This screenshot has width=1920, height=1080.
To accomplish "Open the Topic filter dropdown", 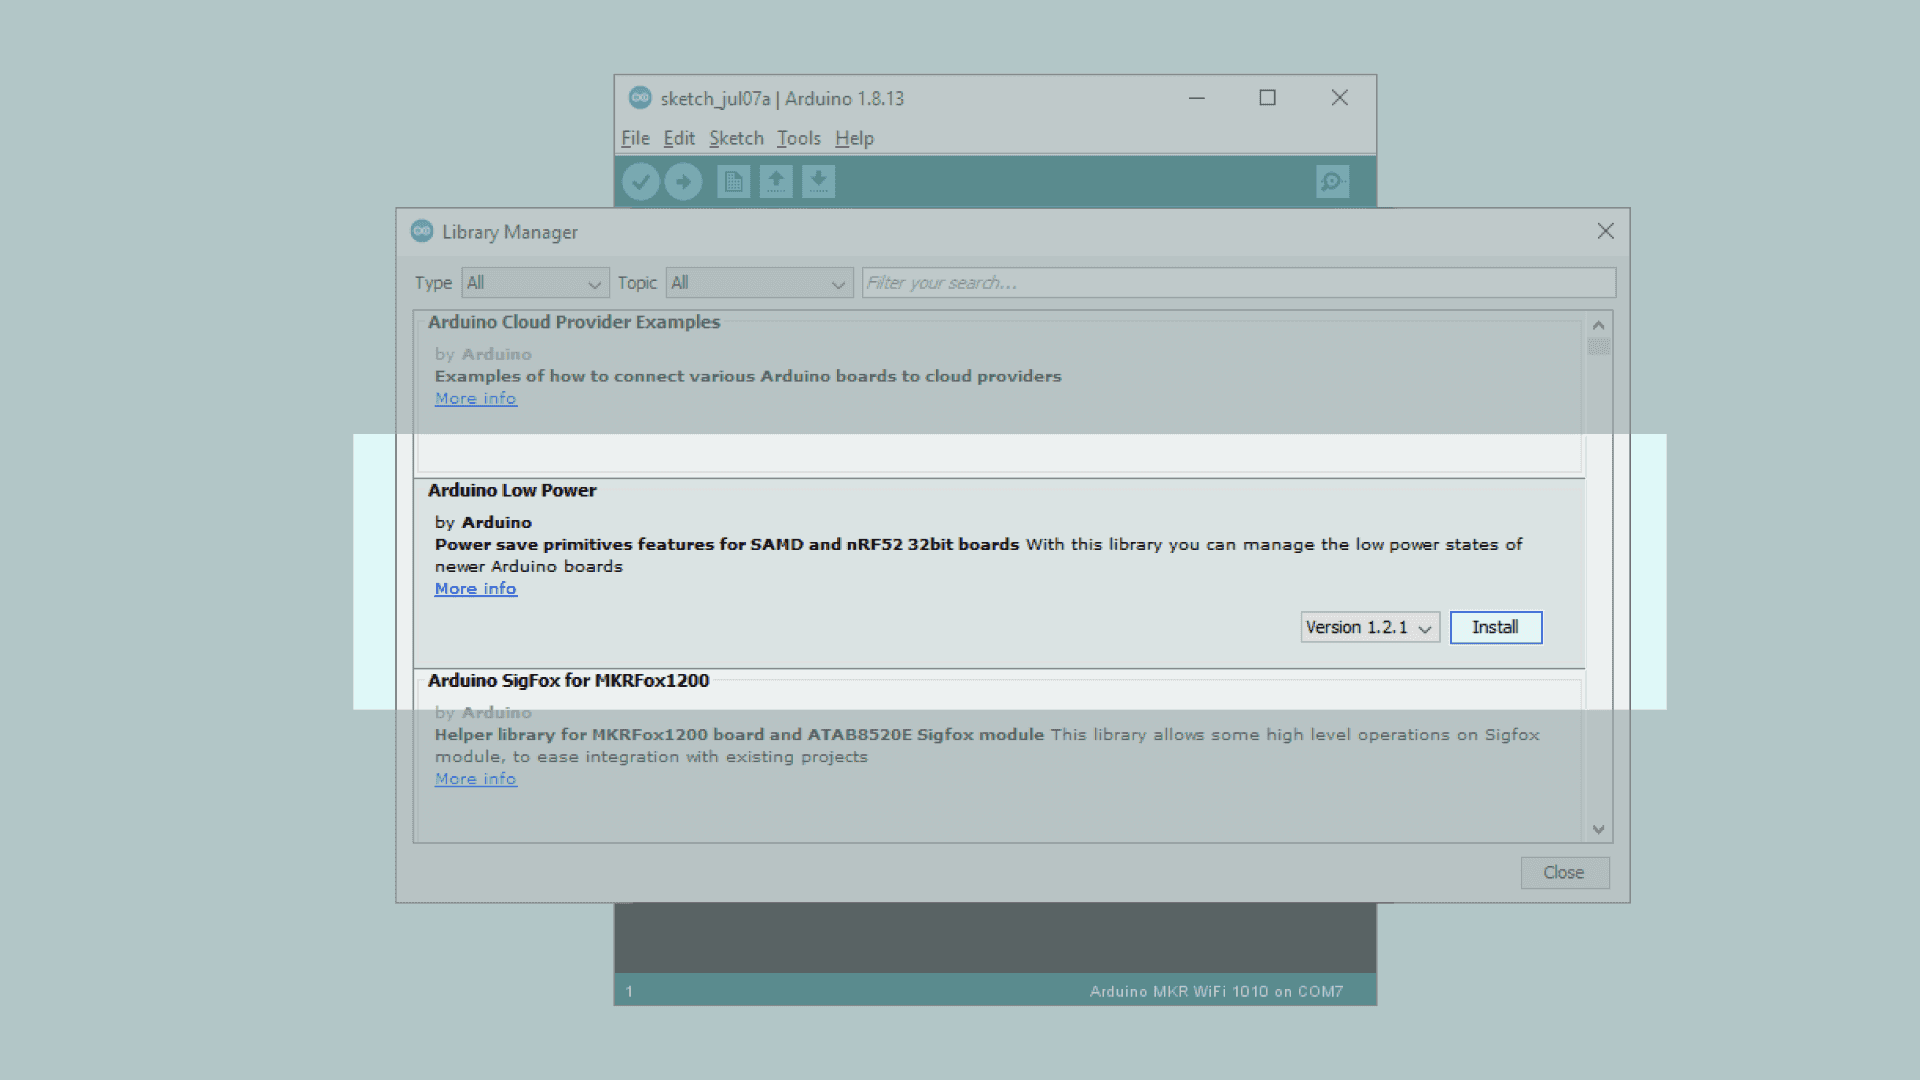I will (759, 283).
